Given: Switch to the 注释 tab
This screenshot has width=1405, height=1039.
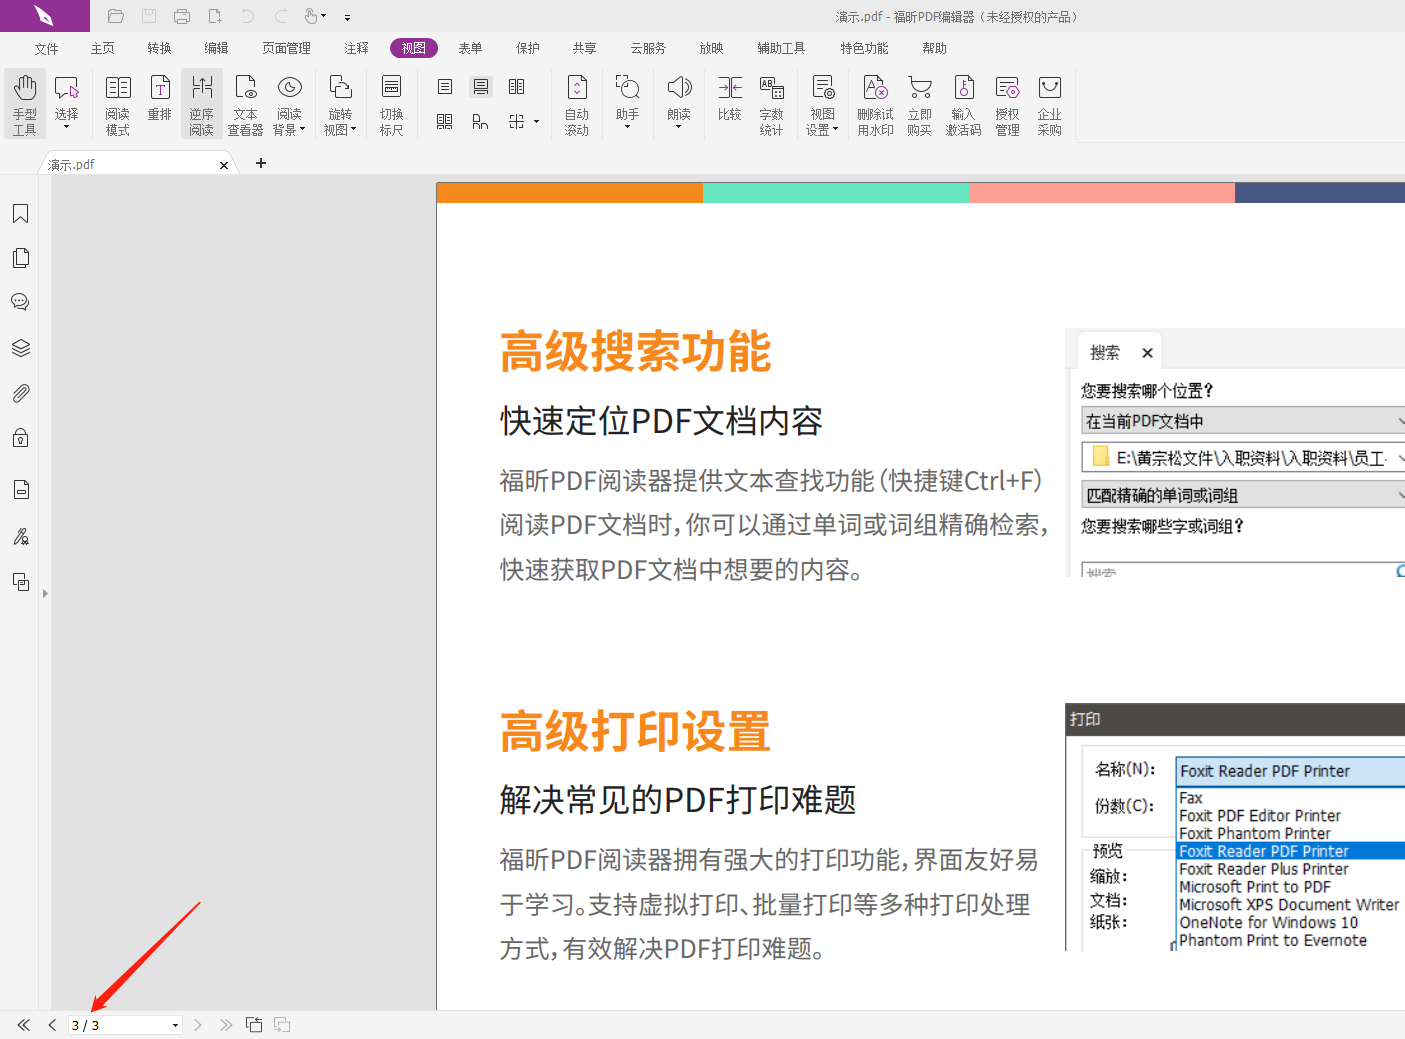Looking at the screenshot, I should [357, 48].
